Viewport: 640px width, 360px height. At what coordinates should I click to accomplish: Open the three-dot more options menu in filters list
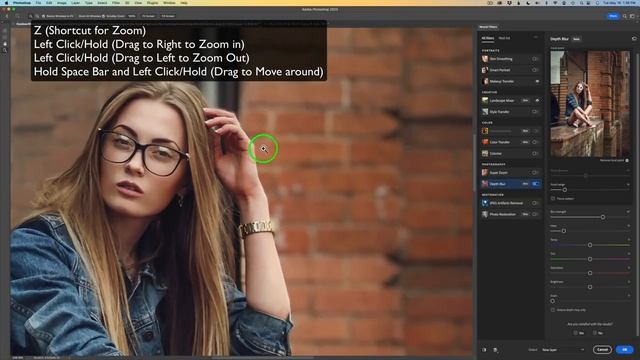pyautogui.click(x=536, y=38)
